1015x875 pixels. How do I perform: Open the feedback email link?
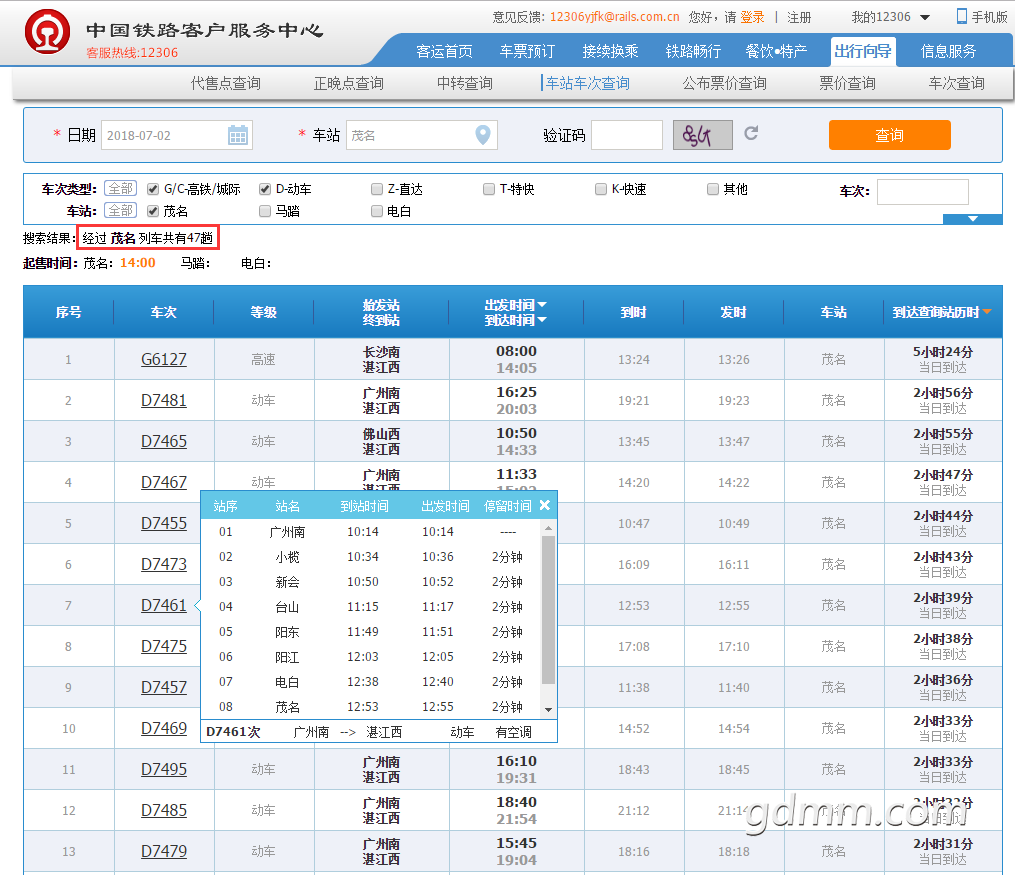tap(614, 17)
